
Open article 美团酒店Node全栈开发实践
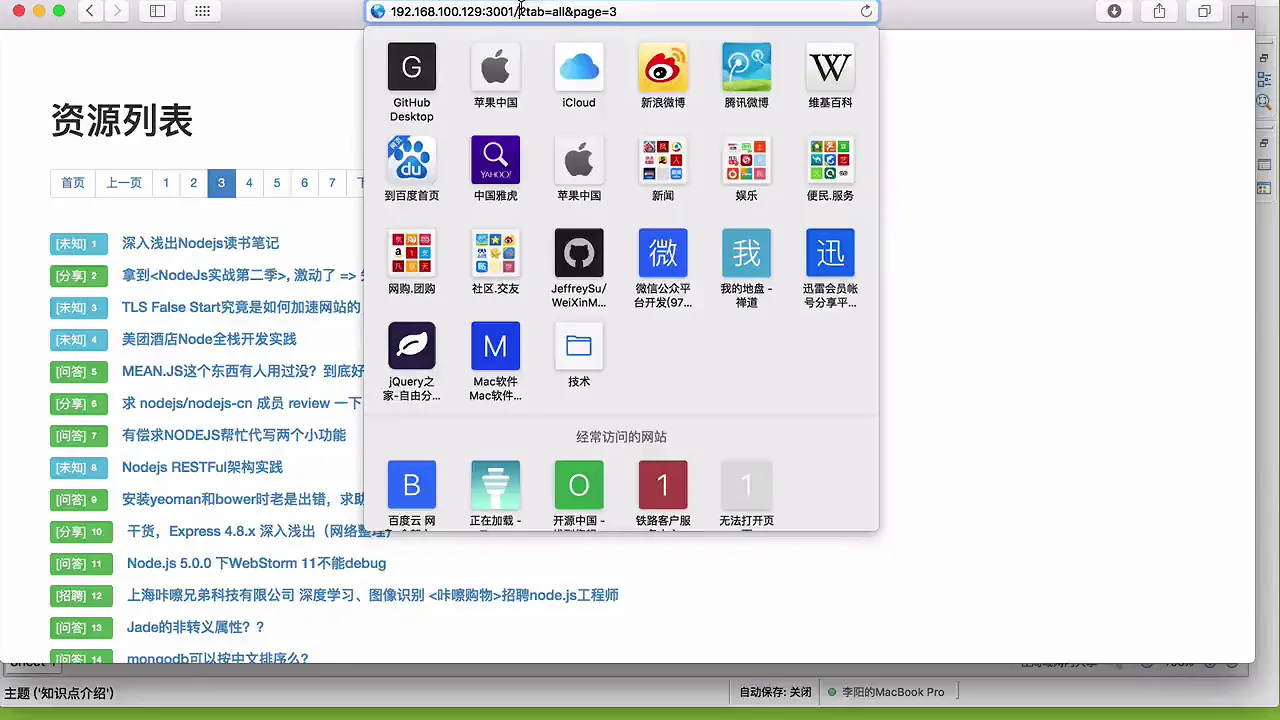209,339
